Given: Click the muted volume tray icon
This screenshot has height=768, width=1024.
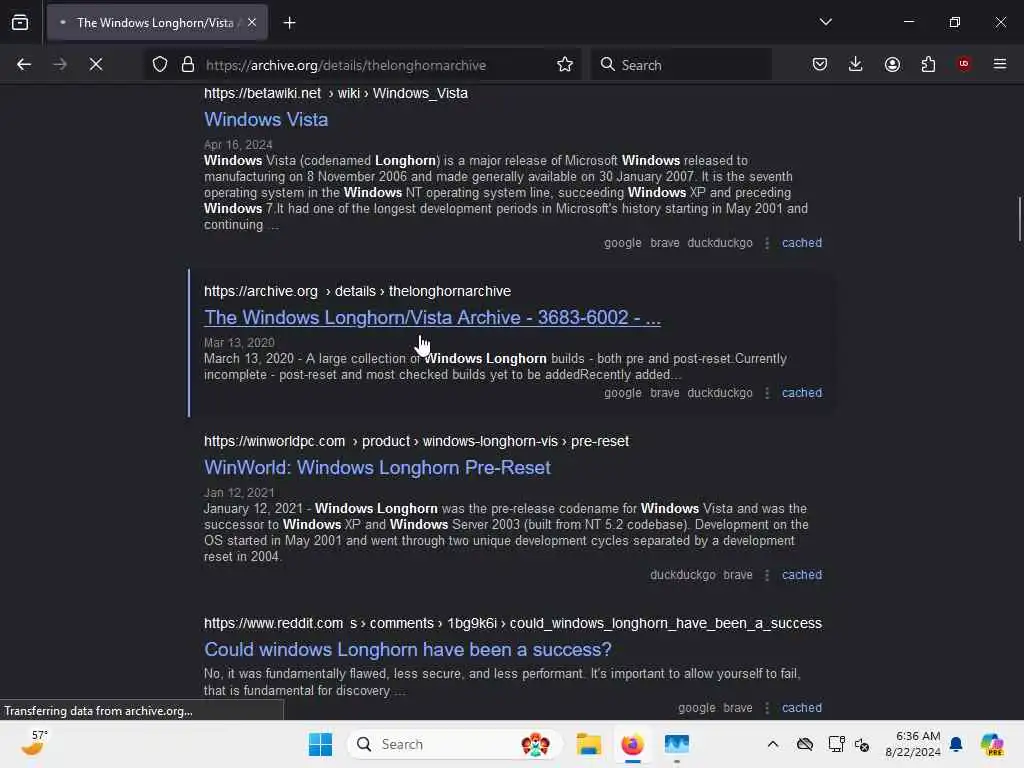Looking at the screenshot, I should [862, 744].
